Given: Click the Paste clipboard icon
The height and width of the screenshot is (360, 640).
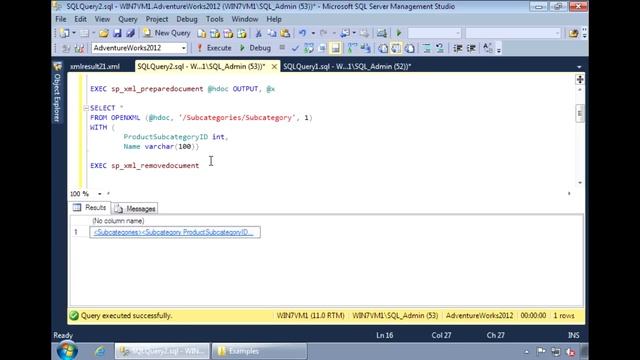Looking at the screenshot, I should point(285,33).
